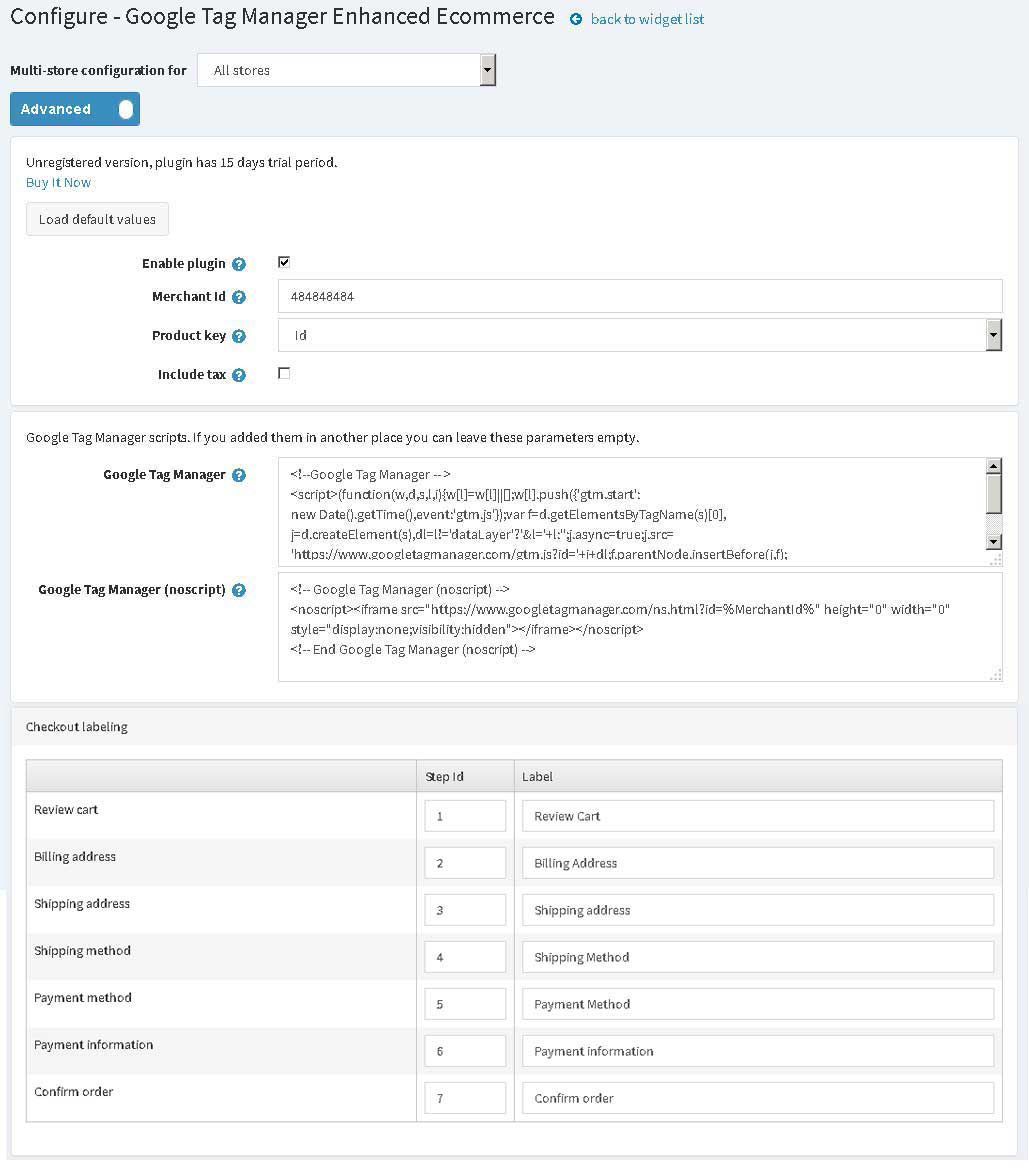The image size is (1029, 1169).
Task: Go back to widget list
Action: [x=646, y=19]
